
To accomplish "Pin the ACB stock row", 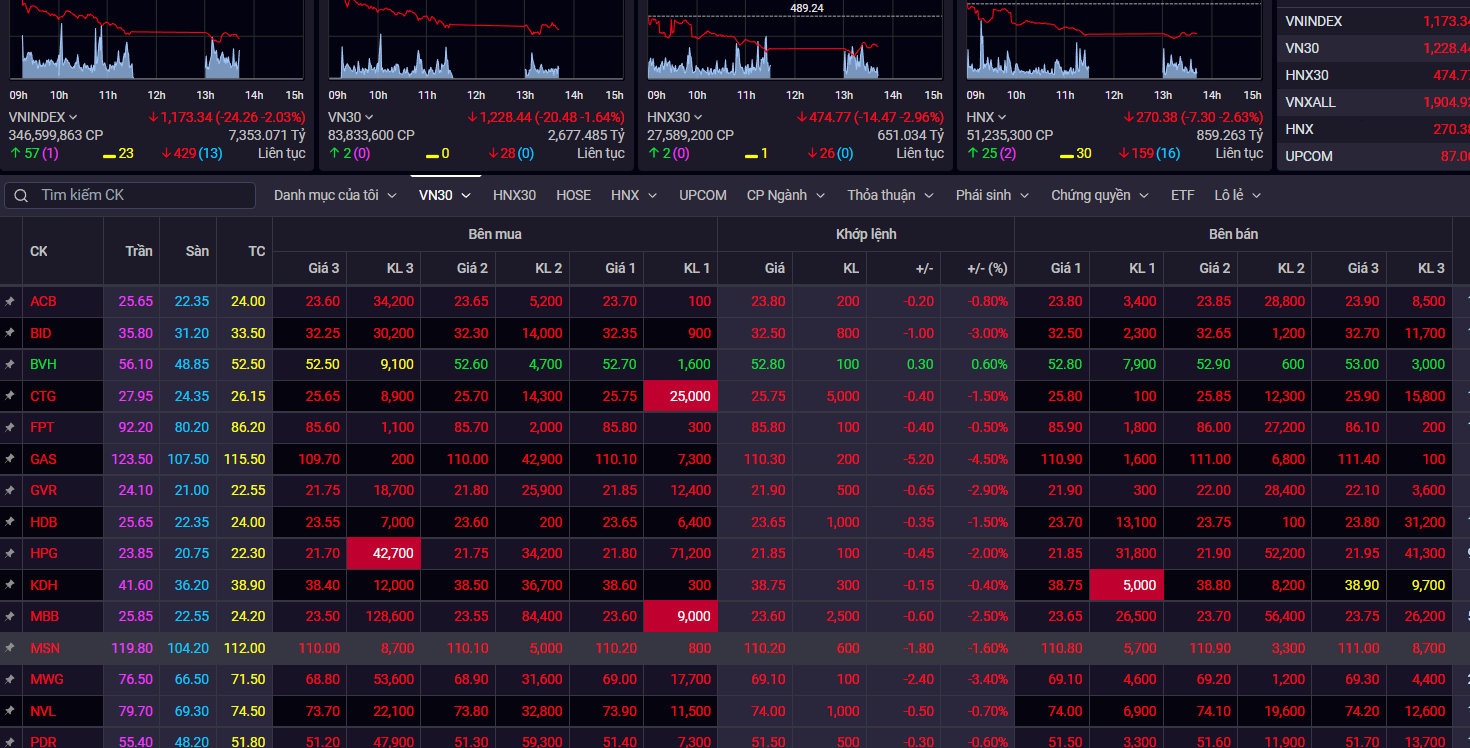I will [10, 301].
